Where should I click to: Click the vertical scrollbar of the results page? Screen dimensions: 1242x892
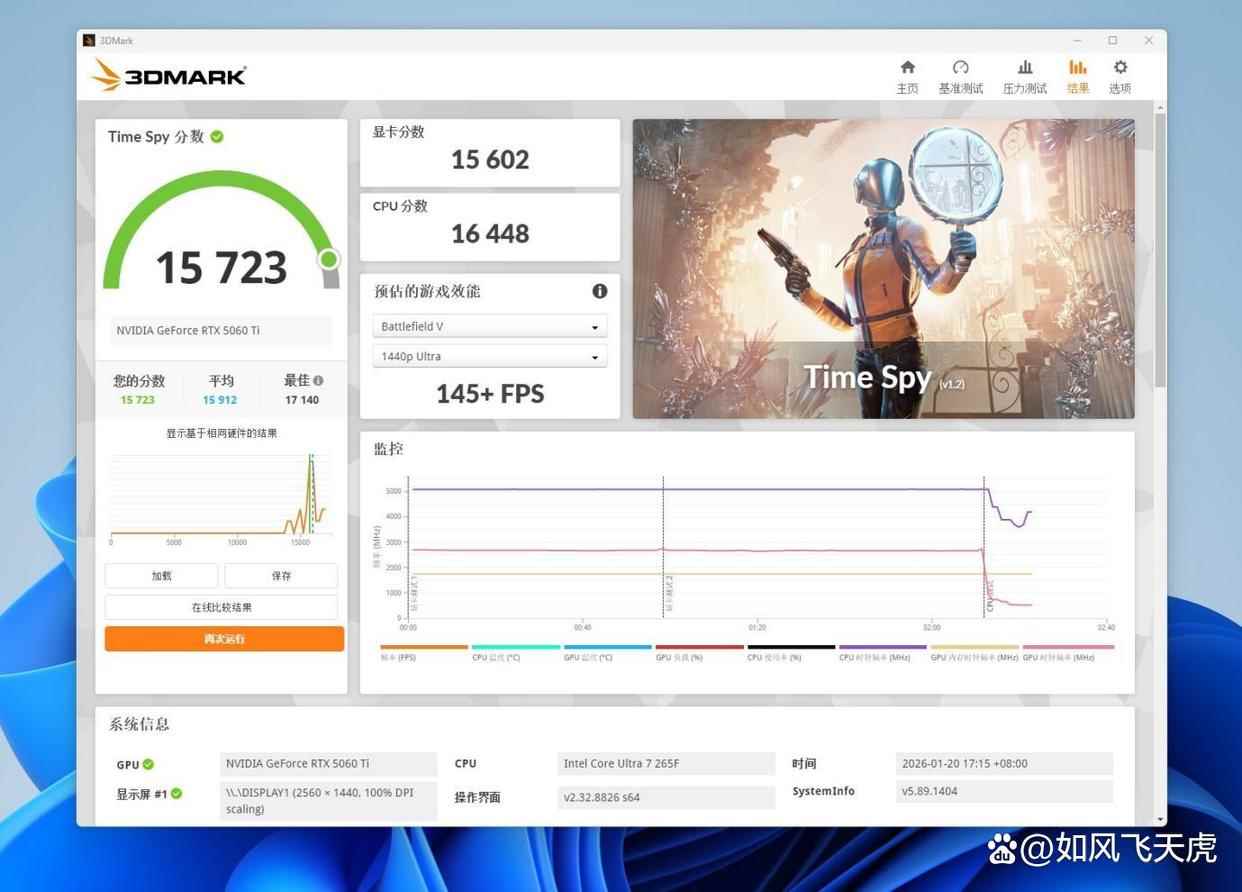tap(1160, 250)
